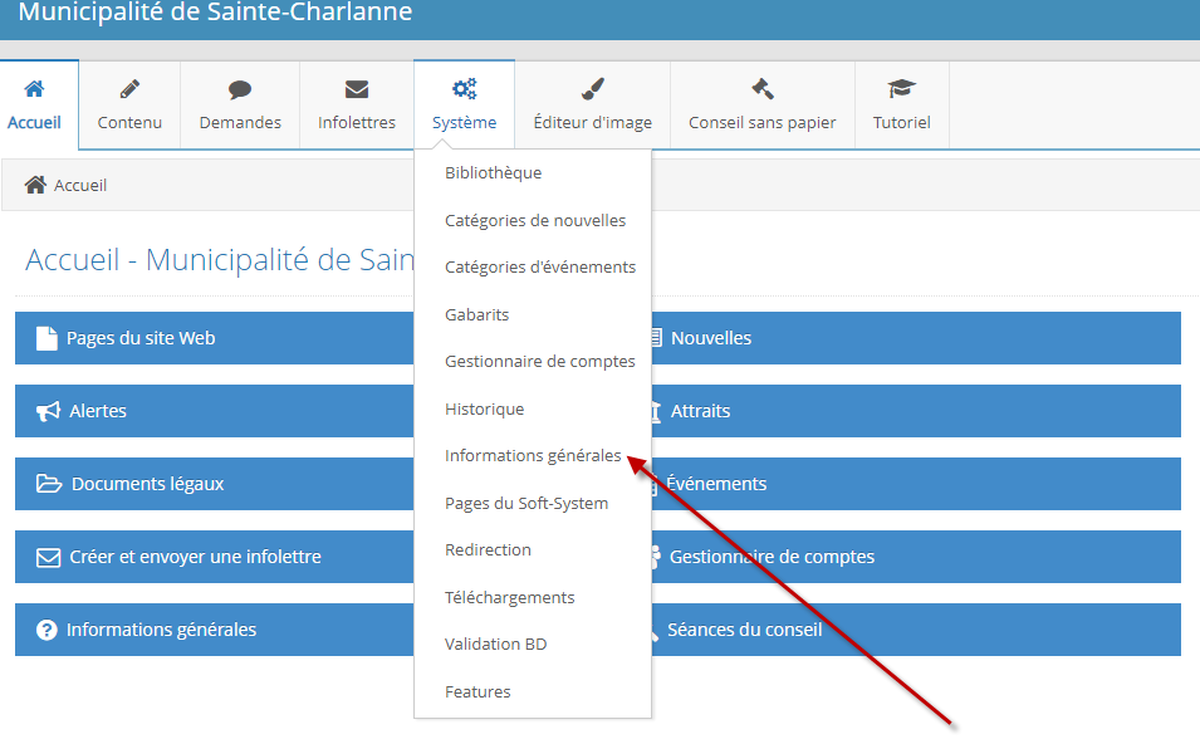1200x738 pixels.
Task: Click the question mark icon on Informations générales tile
Action: [x=47, y=630]
